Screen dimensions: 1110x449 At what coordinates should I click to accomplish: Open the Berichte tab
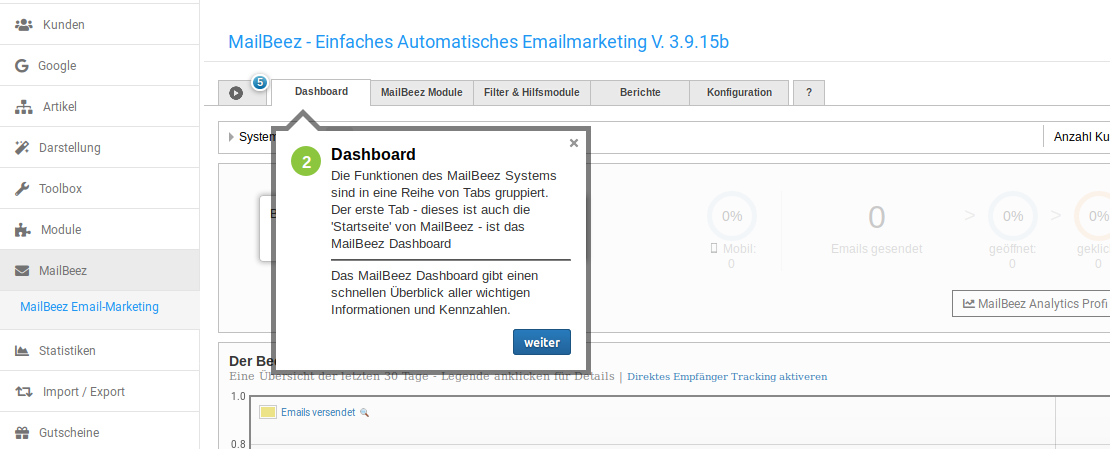pos(640,92)
